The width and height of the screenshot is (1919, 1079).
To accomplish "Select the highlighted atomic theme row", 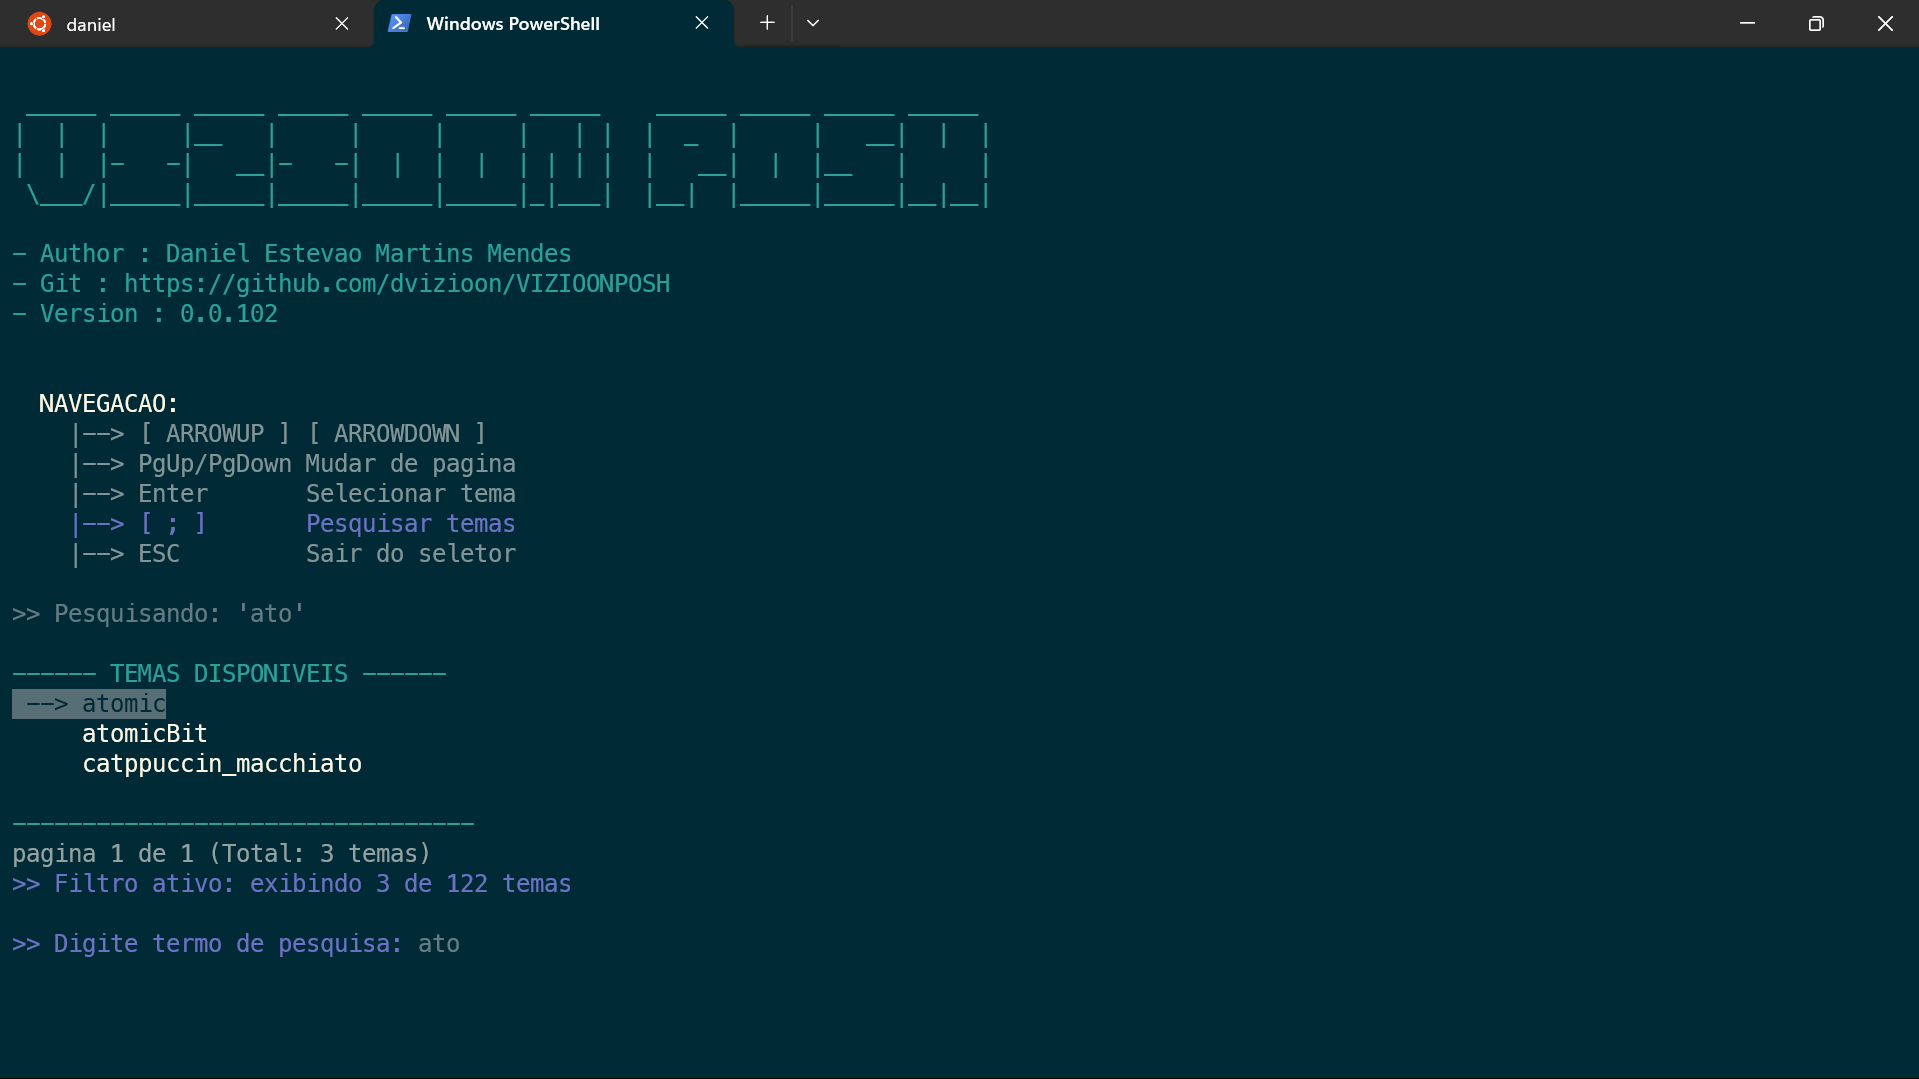I will pyautogui.click(x=89, y=704).
